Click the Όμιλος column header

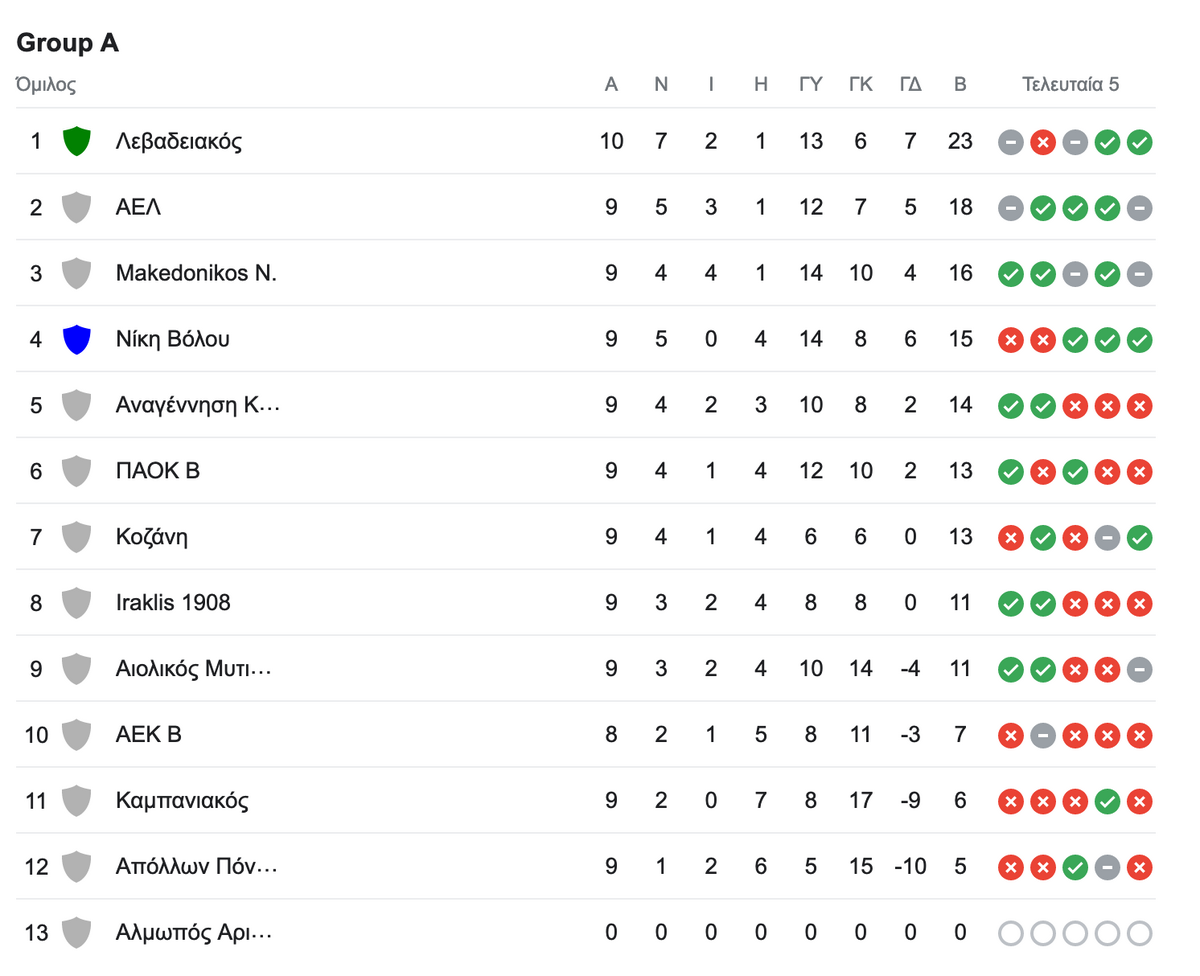tap(46, 84)
